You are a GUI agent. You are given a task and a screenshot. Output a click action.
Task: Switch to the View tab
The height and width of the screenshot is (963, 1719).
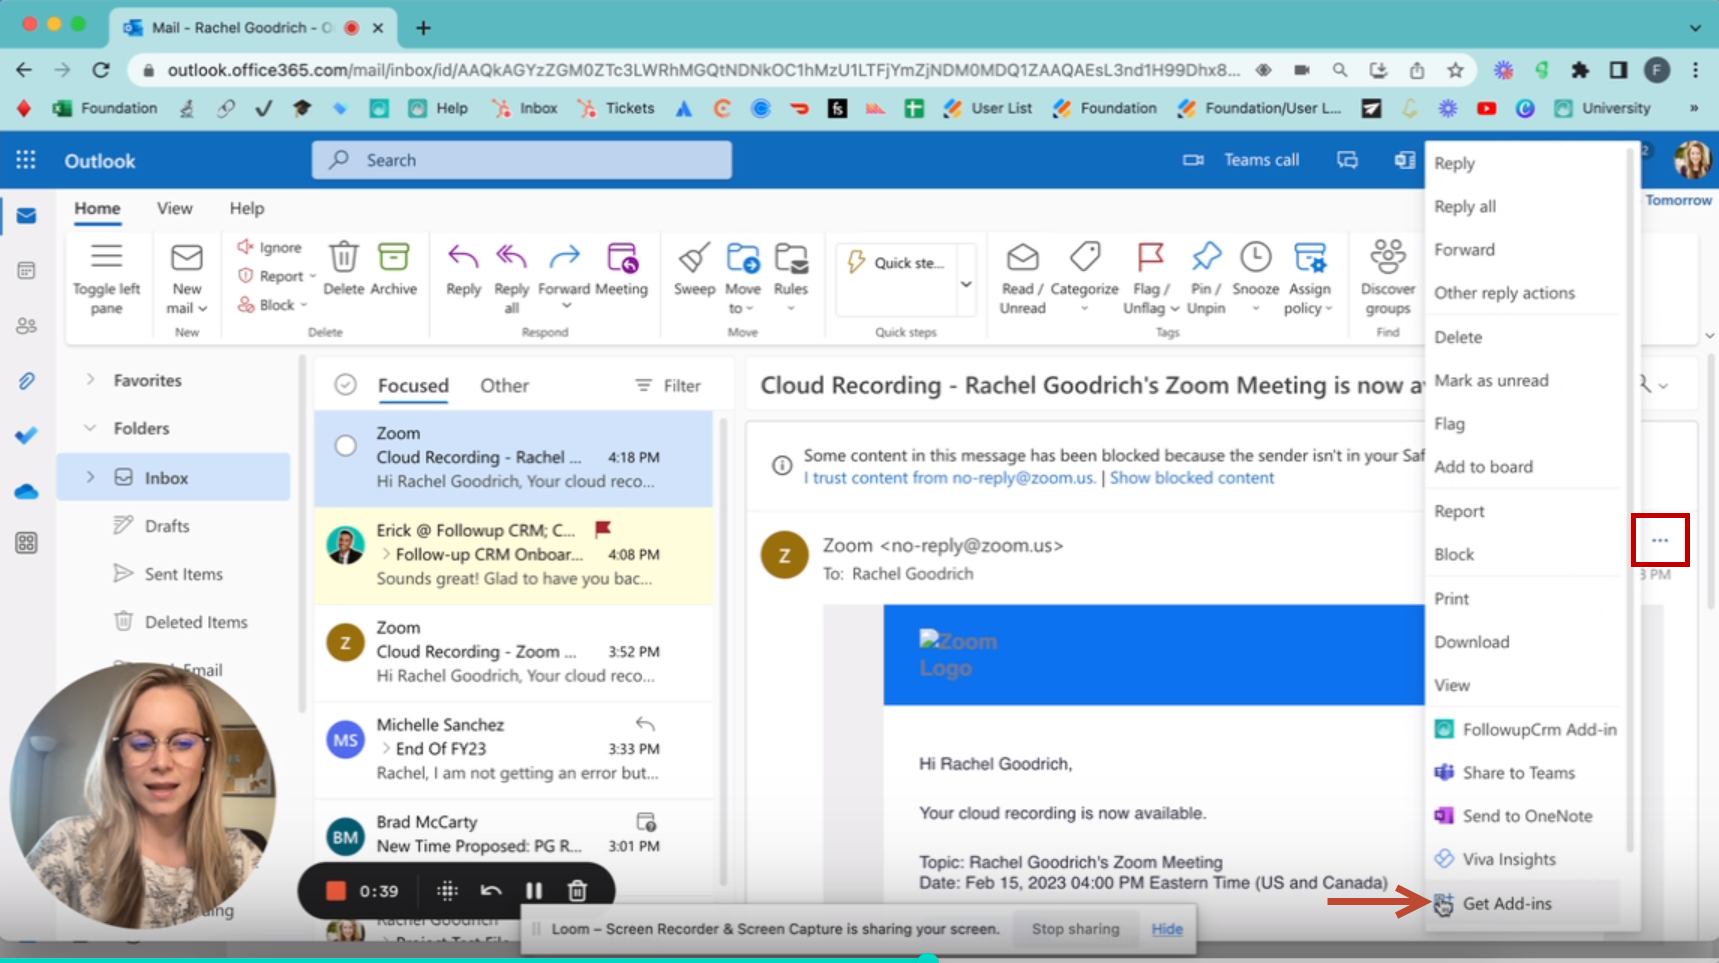[174, 208]
